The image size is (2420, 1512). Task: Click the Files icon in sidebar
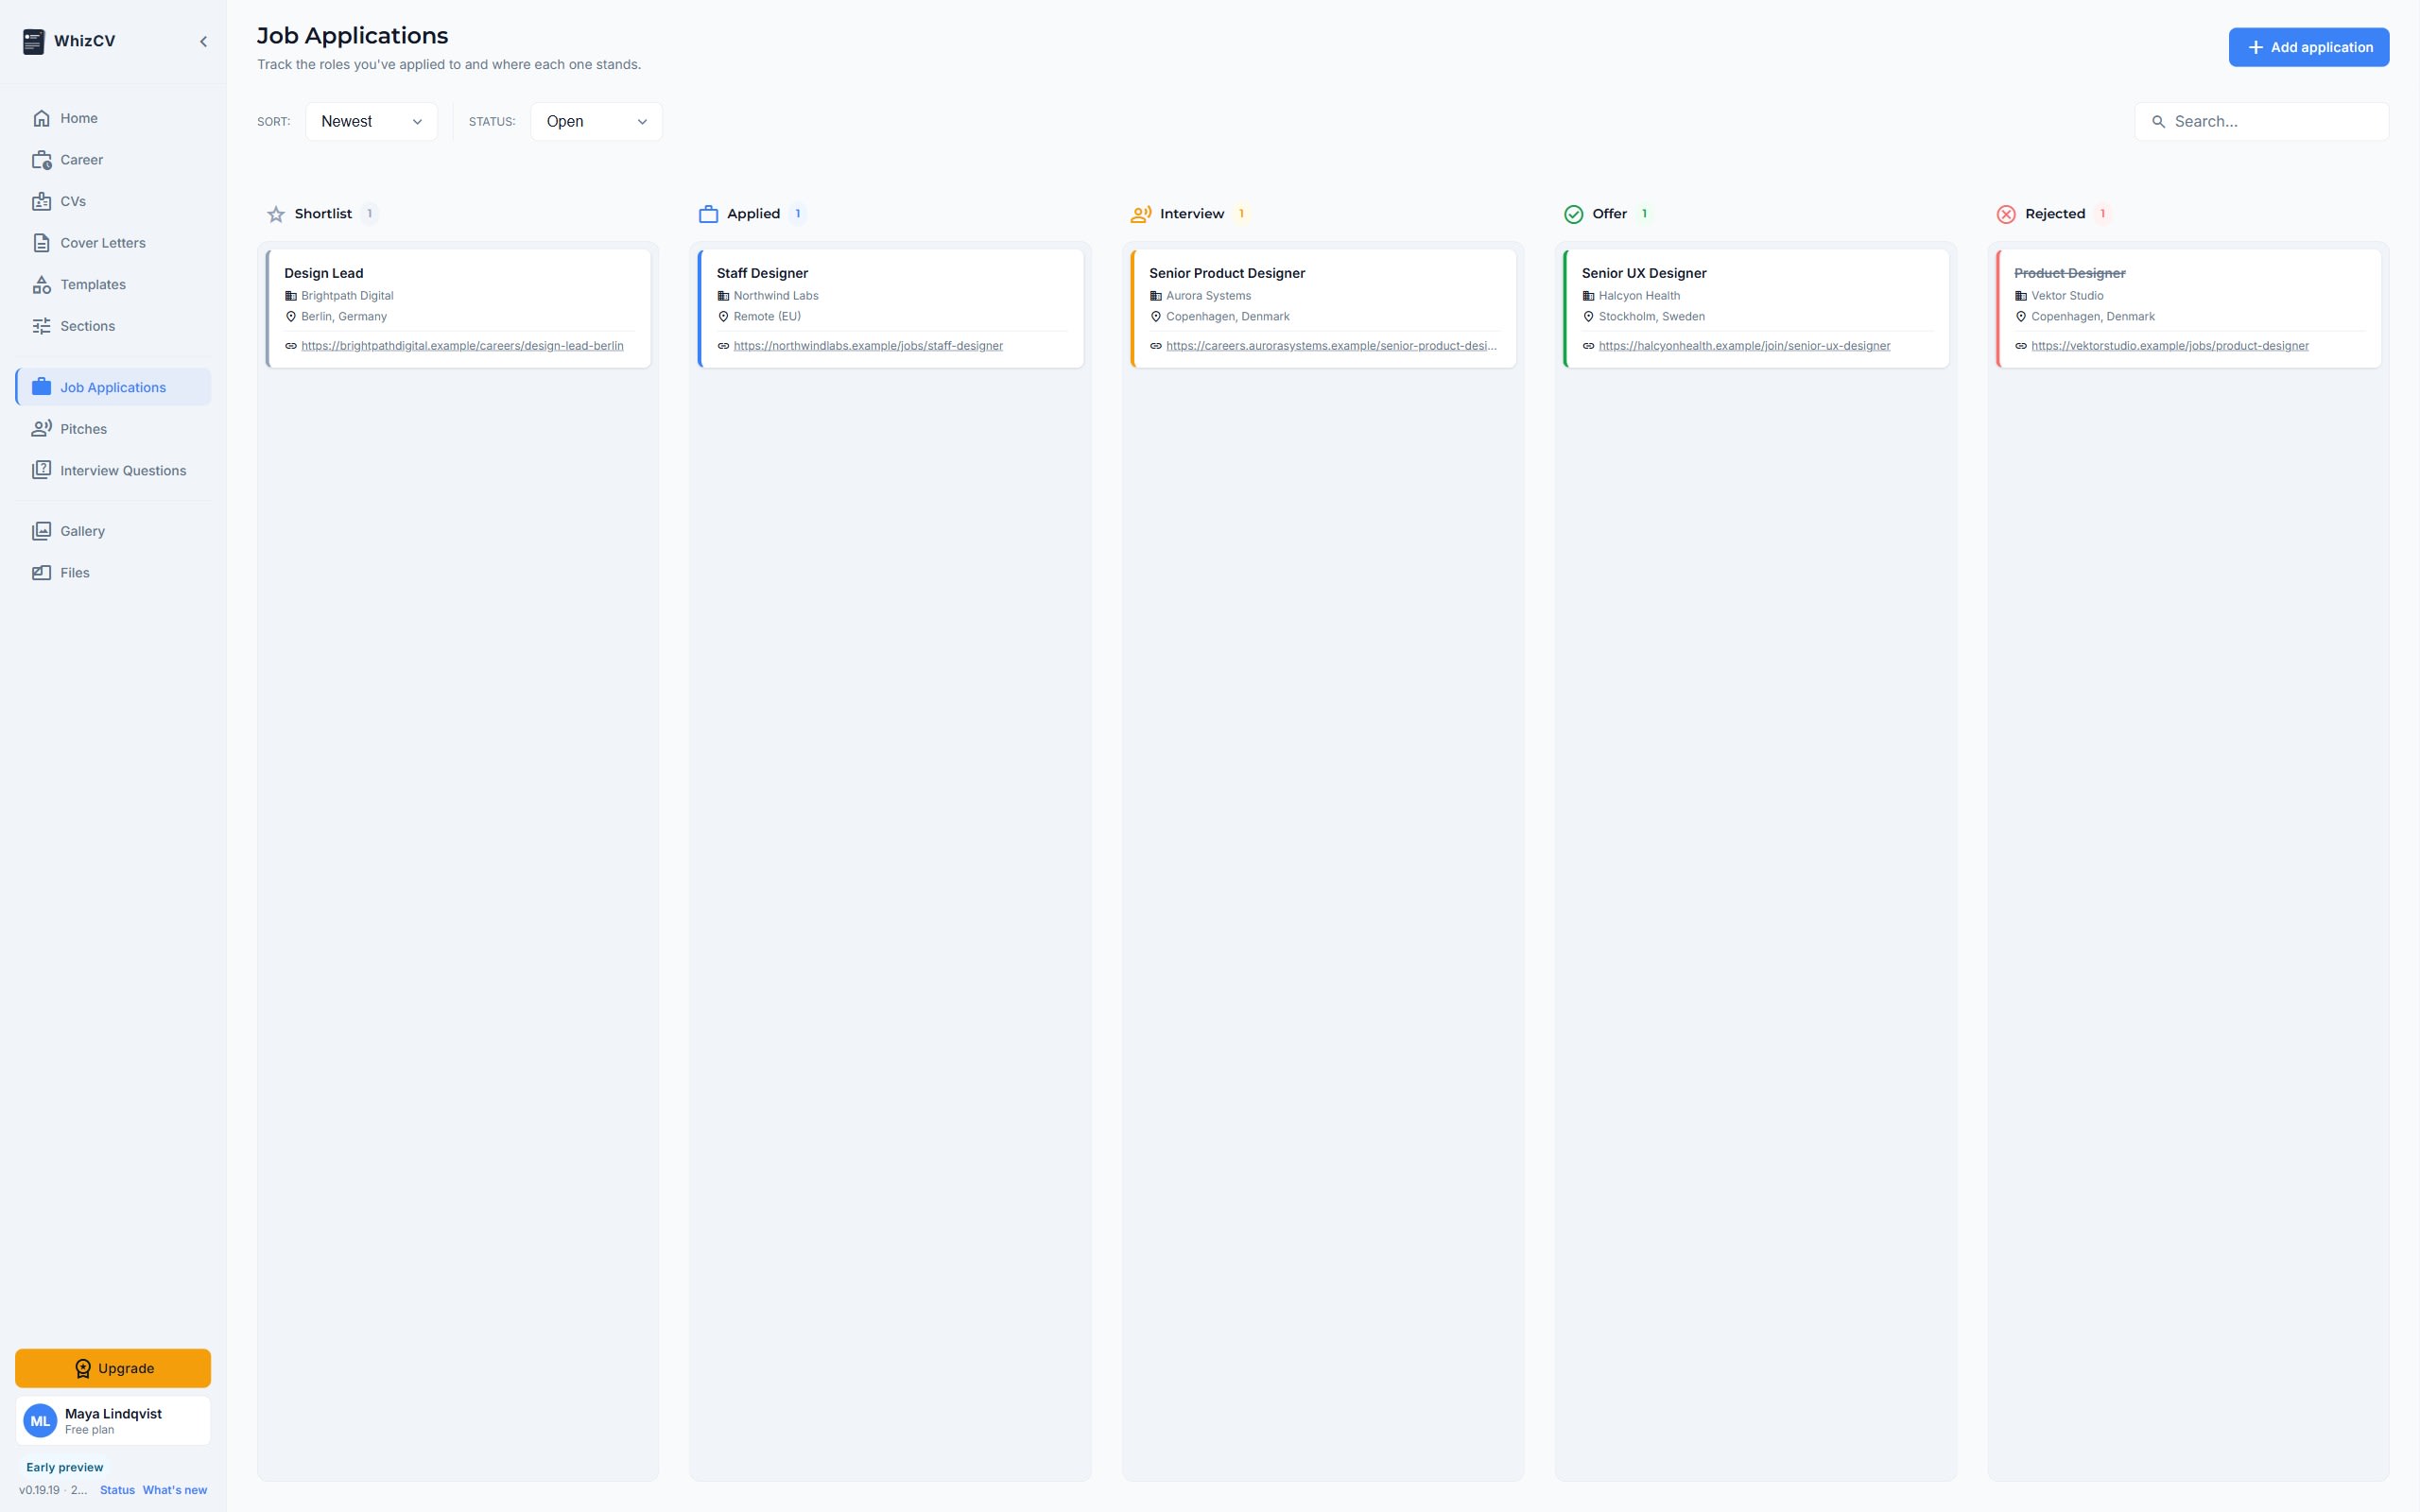41,573
